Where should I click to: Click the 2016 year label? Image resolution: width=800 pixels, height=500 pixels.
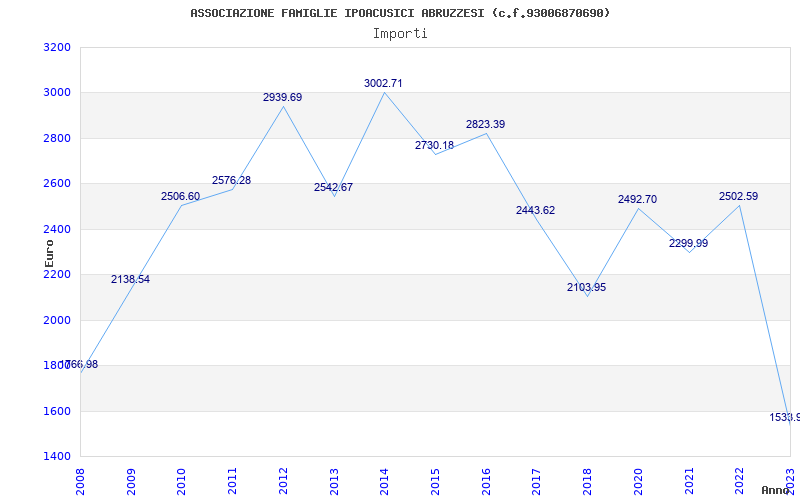coord(486,482)
